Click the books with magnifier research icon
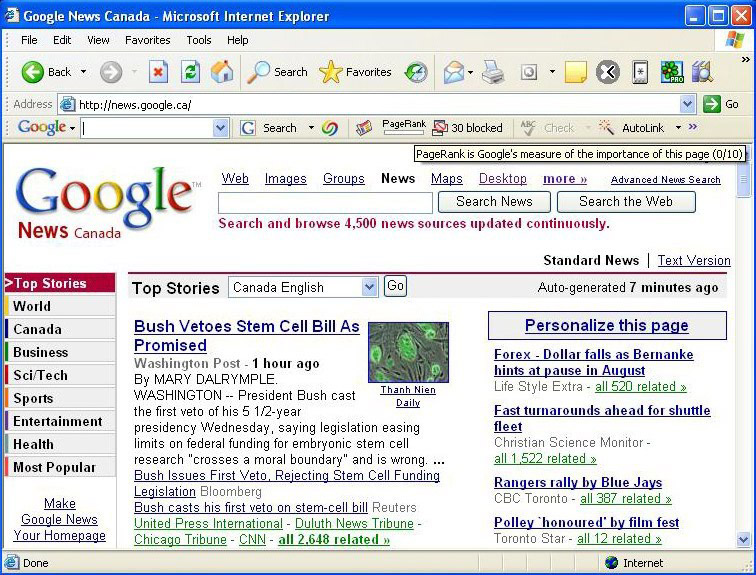Screen dimensions: 756x575 pyautogui.click(x=702, y=72)
